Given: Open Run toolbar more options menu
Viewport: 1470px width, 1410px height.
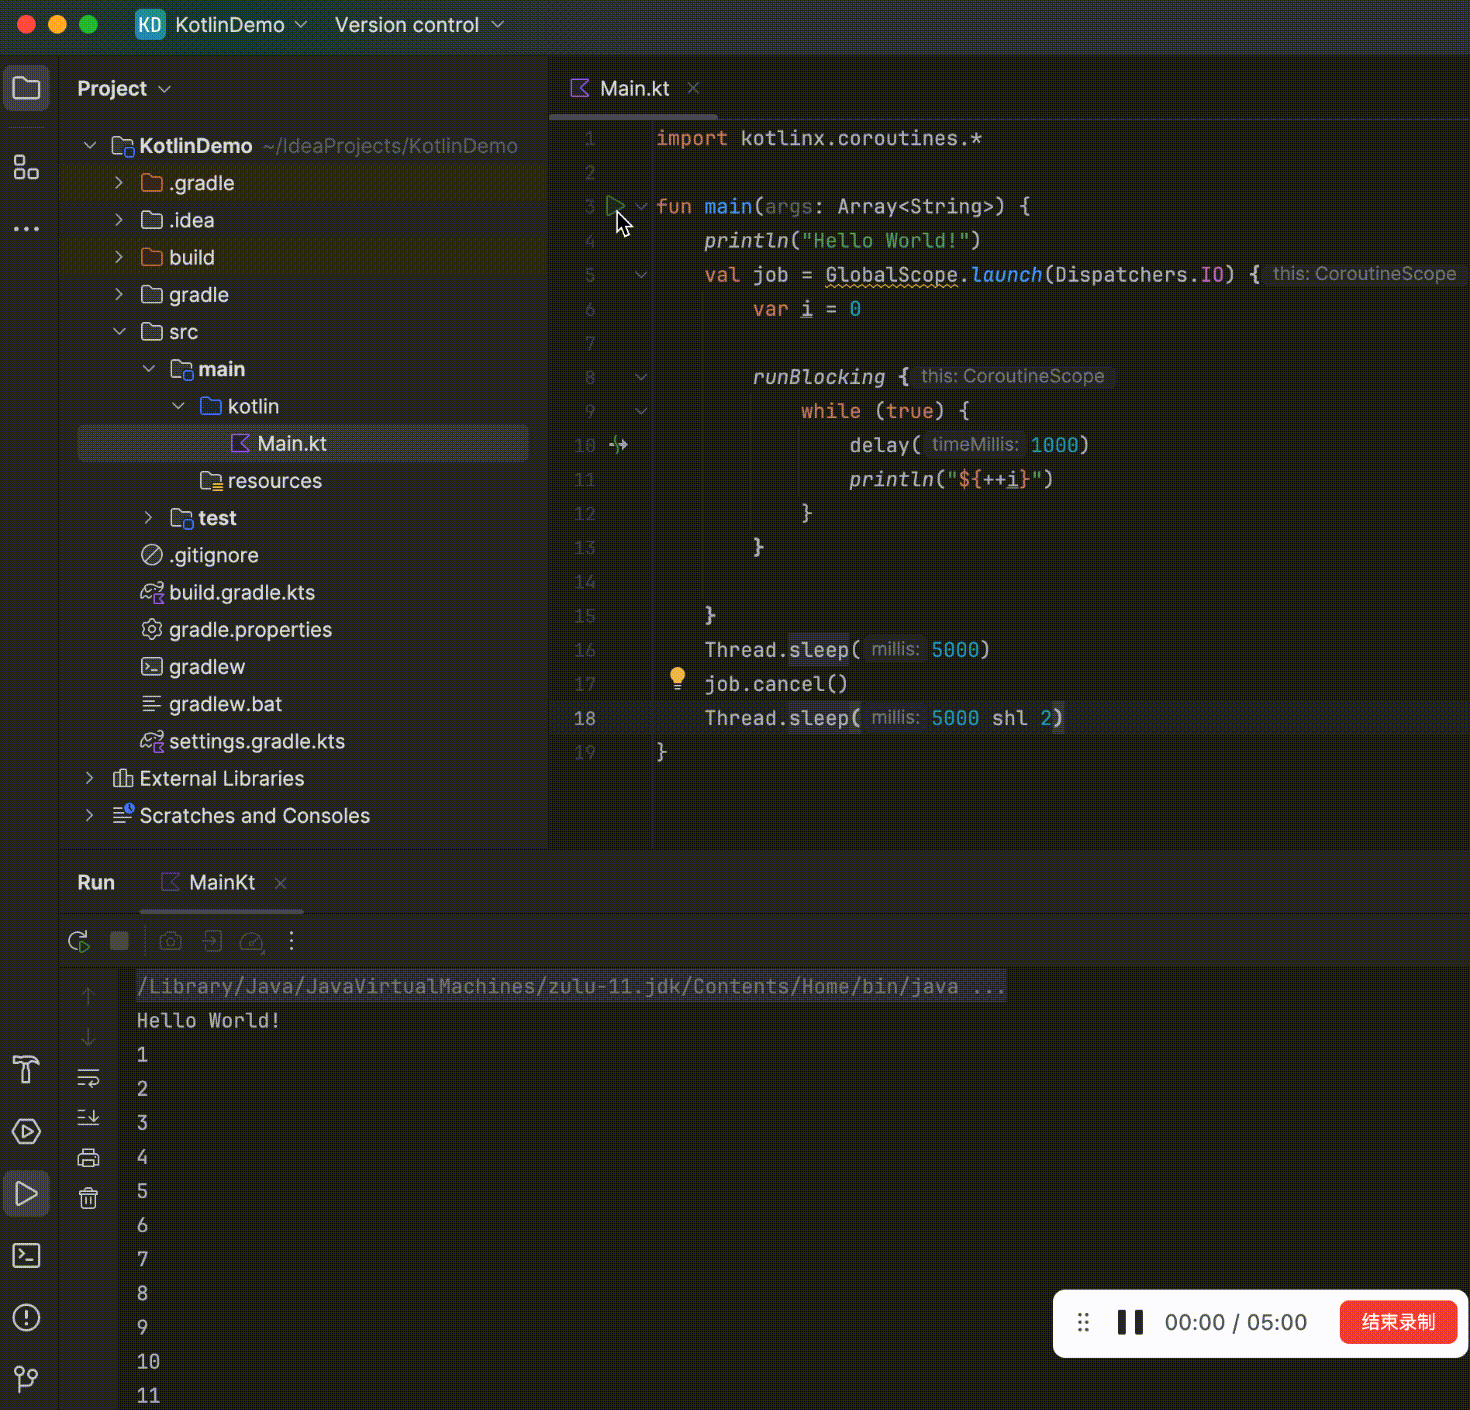Looking at the screenshot, I should 291,941.
